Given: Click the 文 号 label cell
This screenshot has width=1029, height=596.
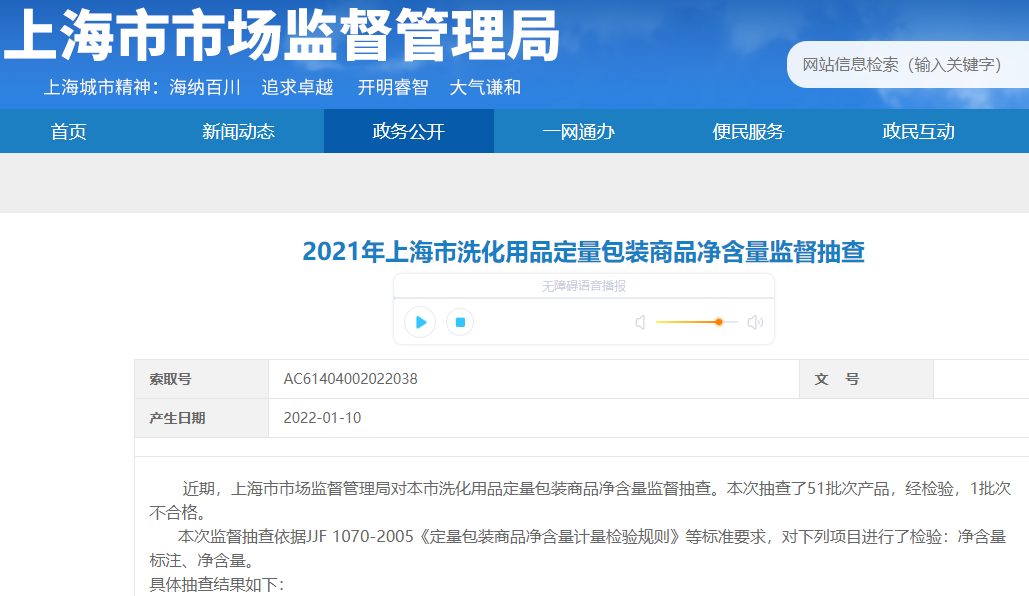Looking at the screenshot, I should [866, 379].
